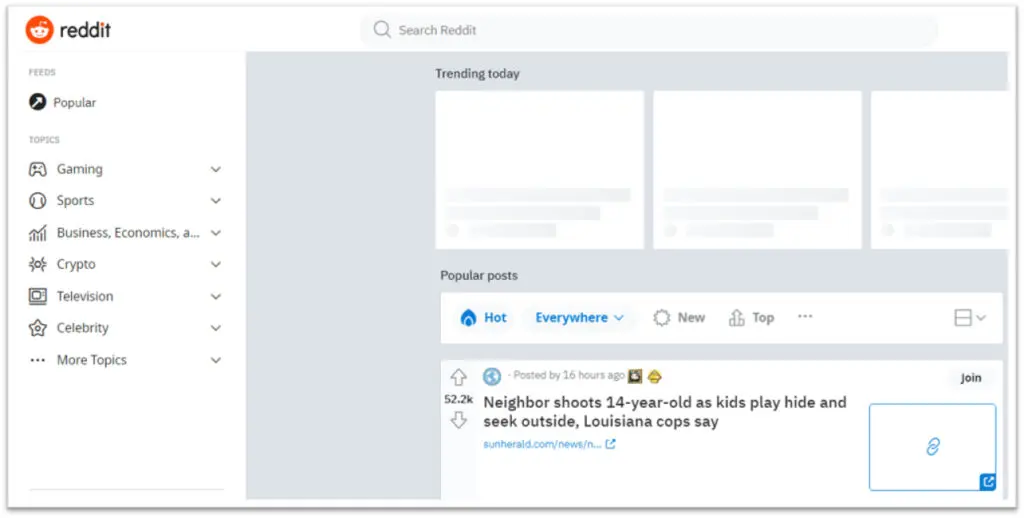
Task: Expand the Sports topic chevron
Action: [216, 201]
